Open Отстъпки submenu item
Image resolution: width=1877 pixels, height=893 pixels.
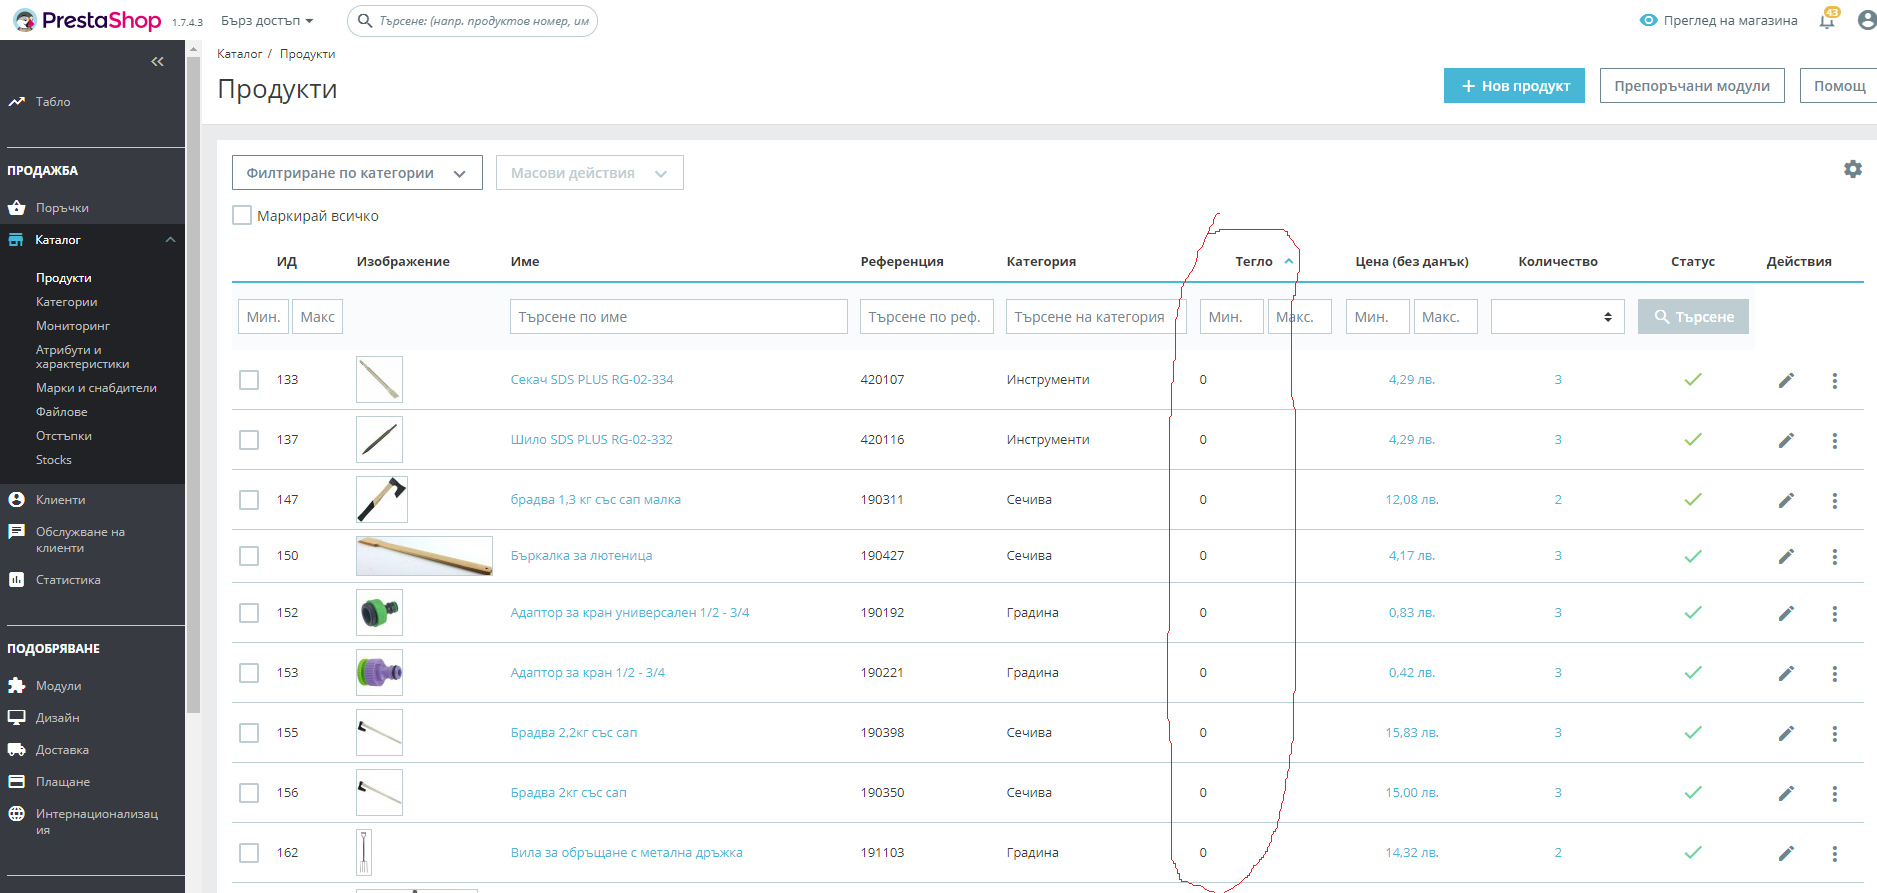(64, 436)
